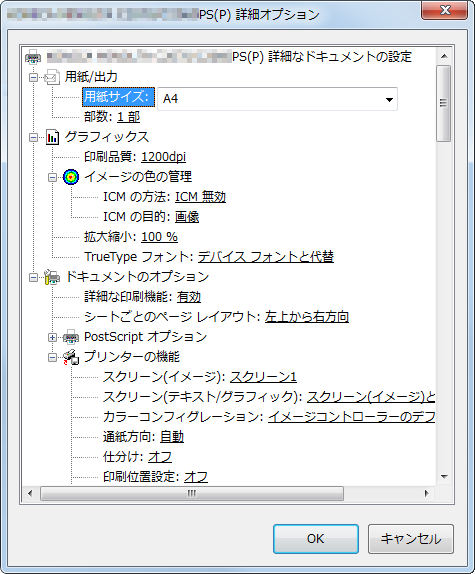475x574 pixels.
Task: Select the ICM 無効 setting link
Action: click(x=200, y=197)
